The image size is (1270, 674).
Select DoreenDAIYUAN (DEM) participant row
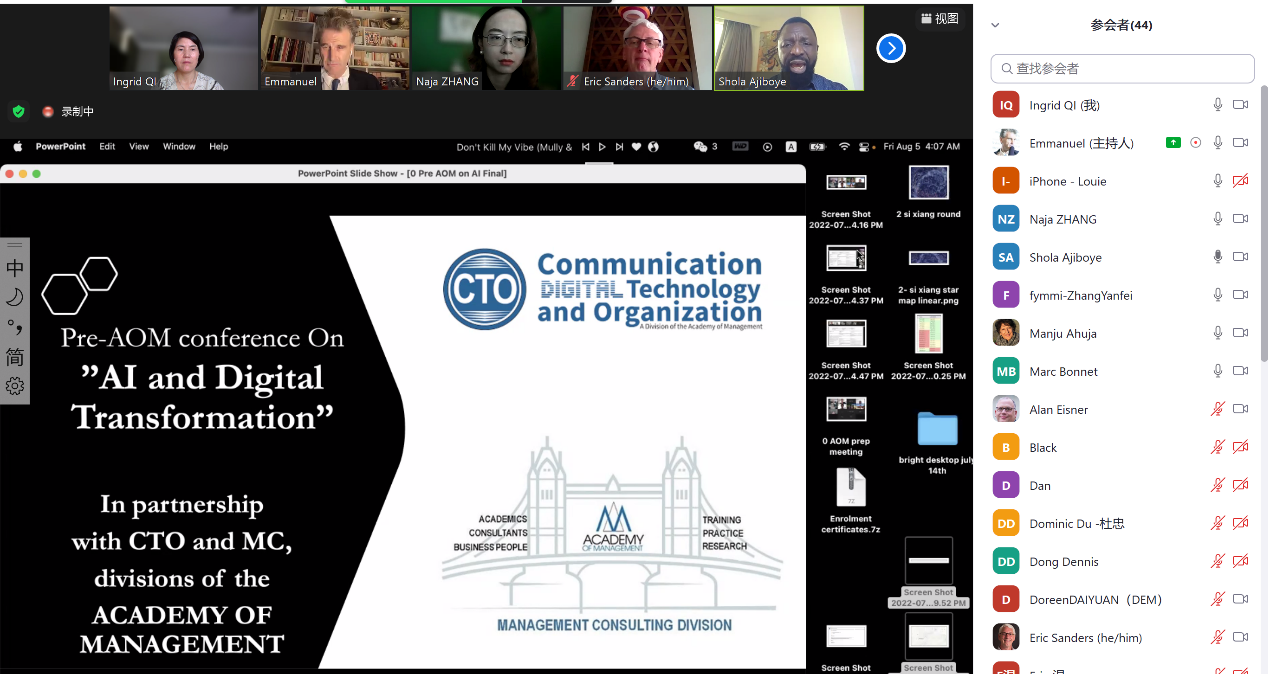click(x=1122, y=599)
